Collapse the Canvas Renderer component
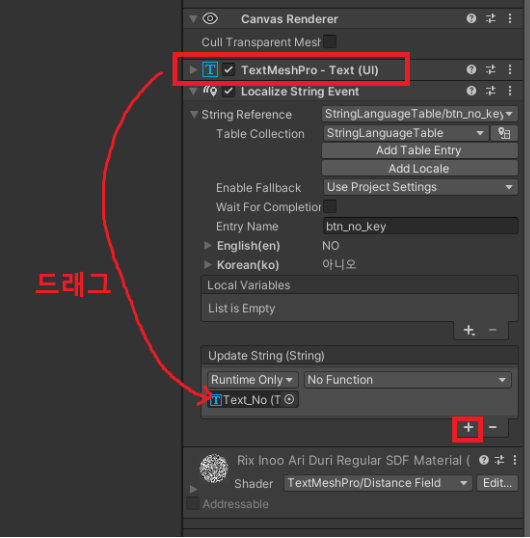 point(193,19)
